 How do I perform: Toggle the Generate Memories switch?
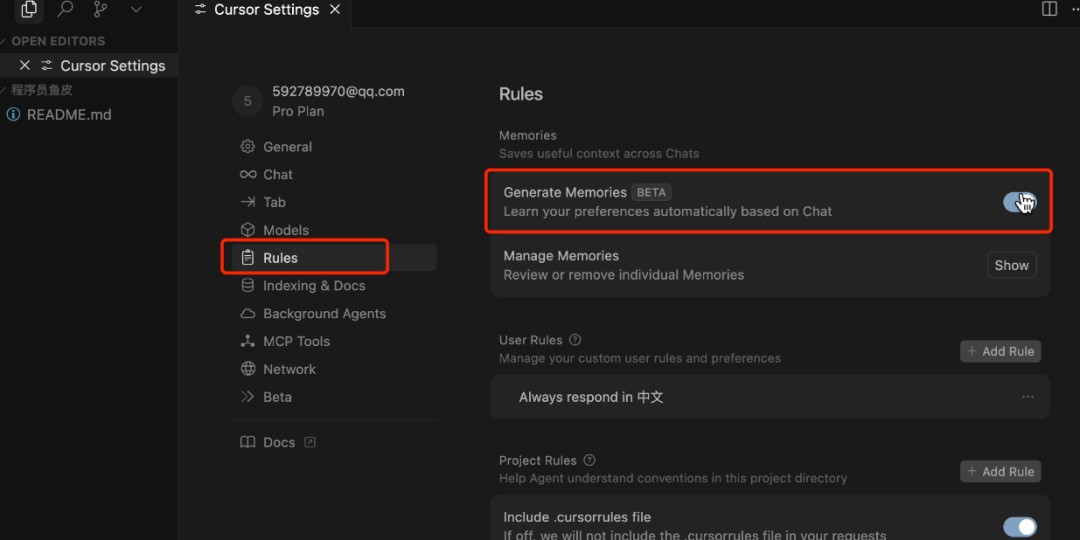1019,202
